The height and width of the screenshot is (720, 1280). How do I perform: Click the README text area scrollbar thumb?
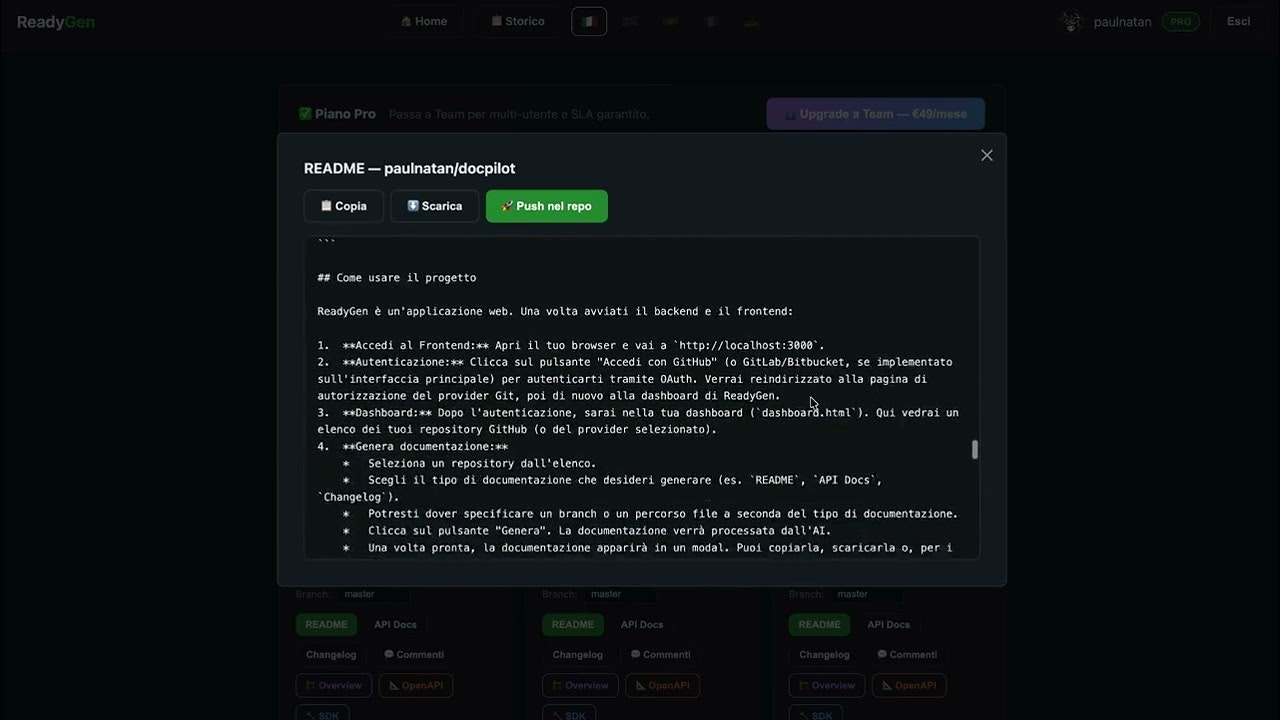974,450
